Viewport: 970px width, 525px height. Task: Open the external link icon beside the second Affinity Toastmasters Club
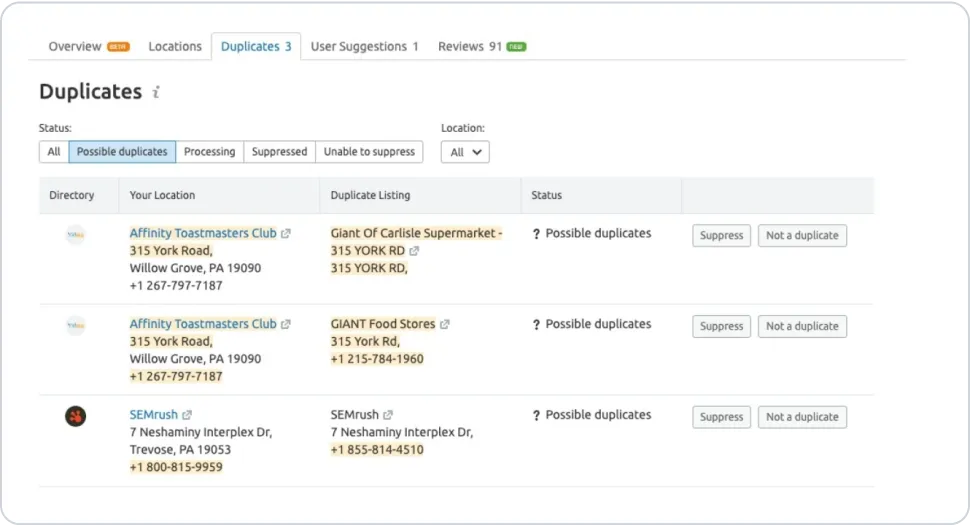point(285,325)
